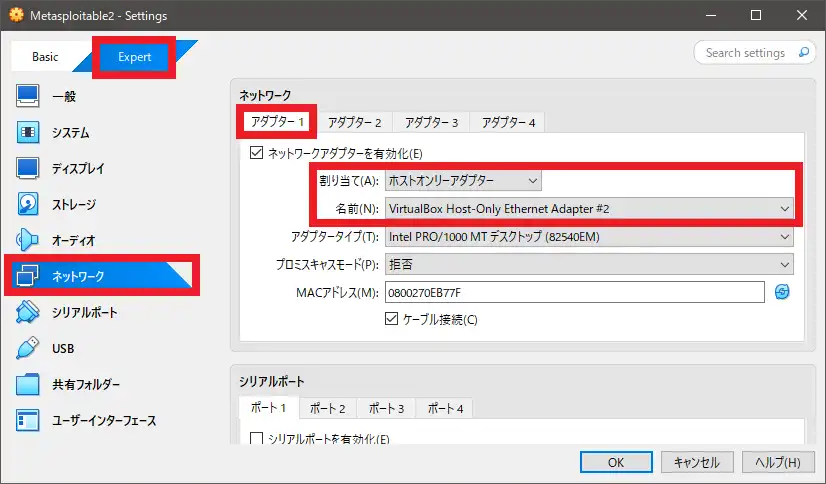Open the オーディオ (Audio) speaker icon
The height and width of the screenshot is (484, 826).
click(x=28, y=241)
